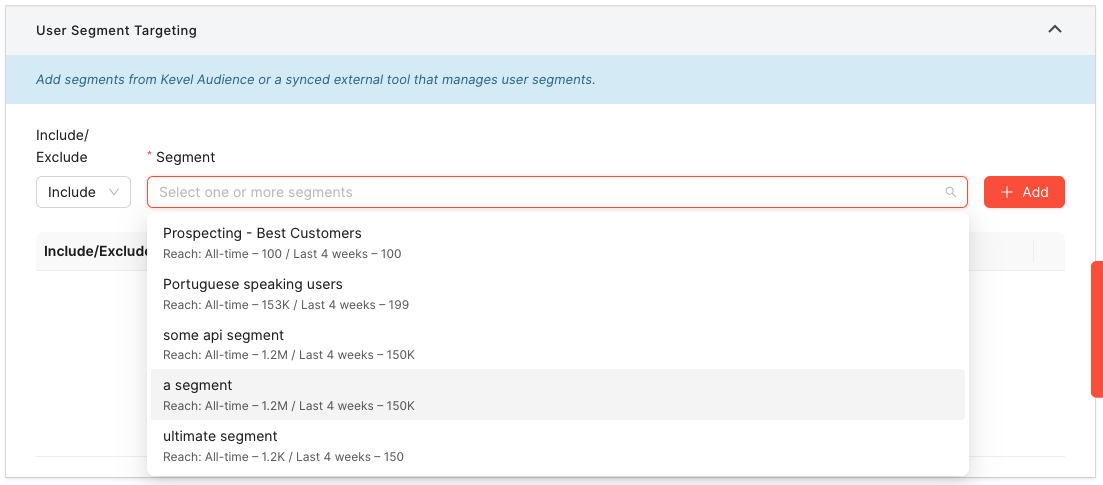Click the User Segment Targeting header title
This screenshot has height=485, width=1103.
coord(116,30)
